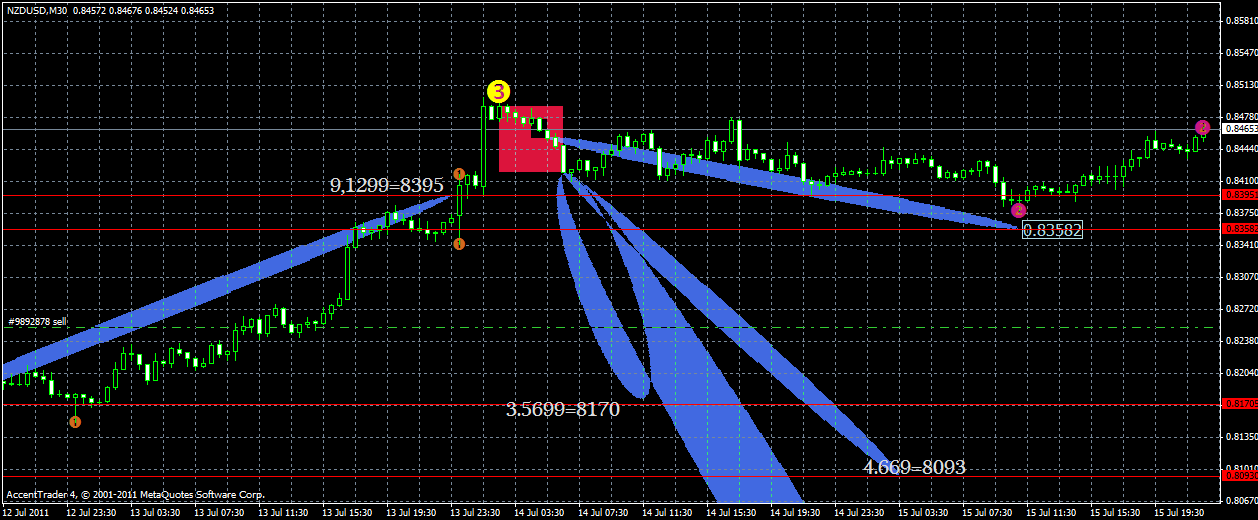Click the 0.8204 price scale label

(1240, 373)
